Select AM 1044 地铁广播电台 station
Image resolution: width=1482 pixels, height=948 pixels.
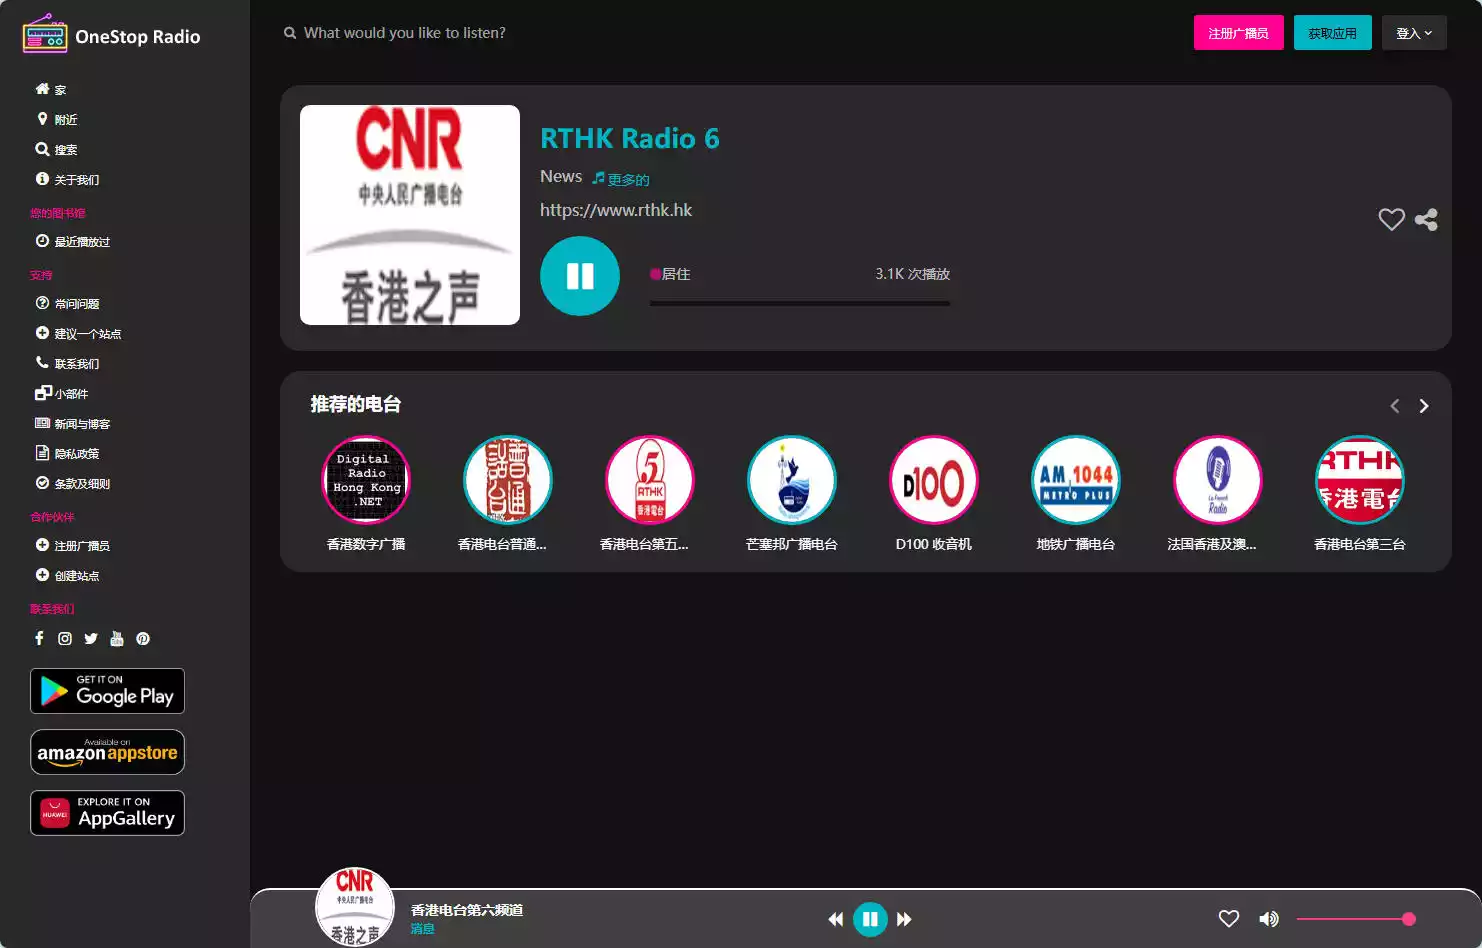(x=1076, y=480)
